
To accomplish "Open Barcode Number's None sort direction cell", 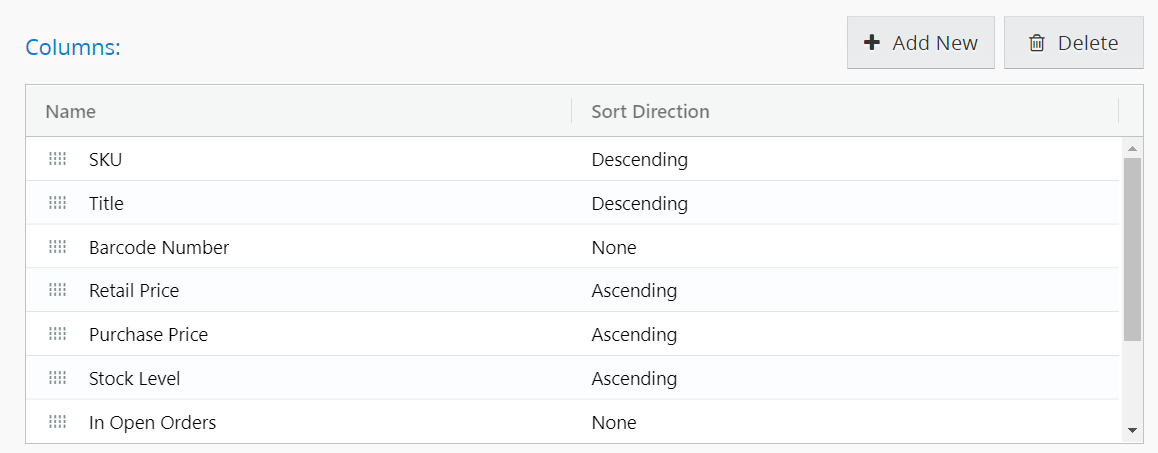I will (614, 247).
